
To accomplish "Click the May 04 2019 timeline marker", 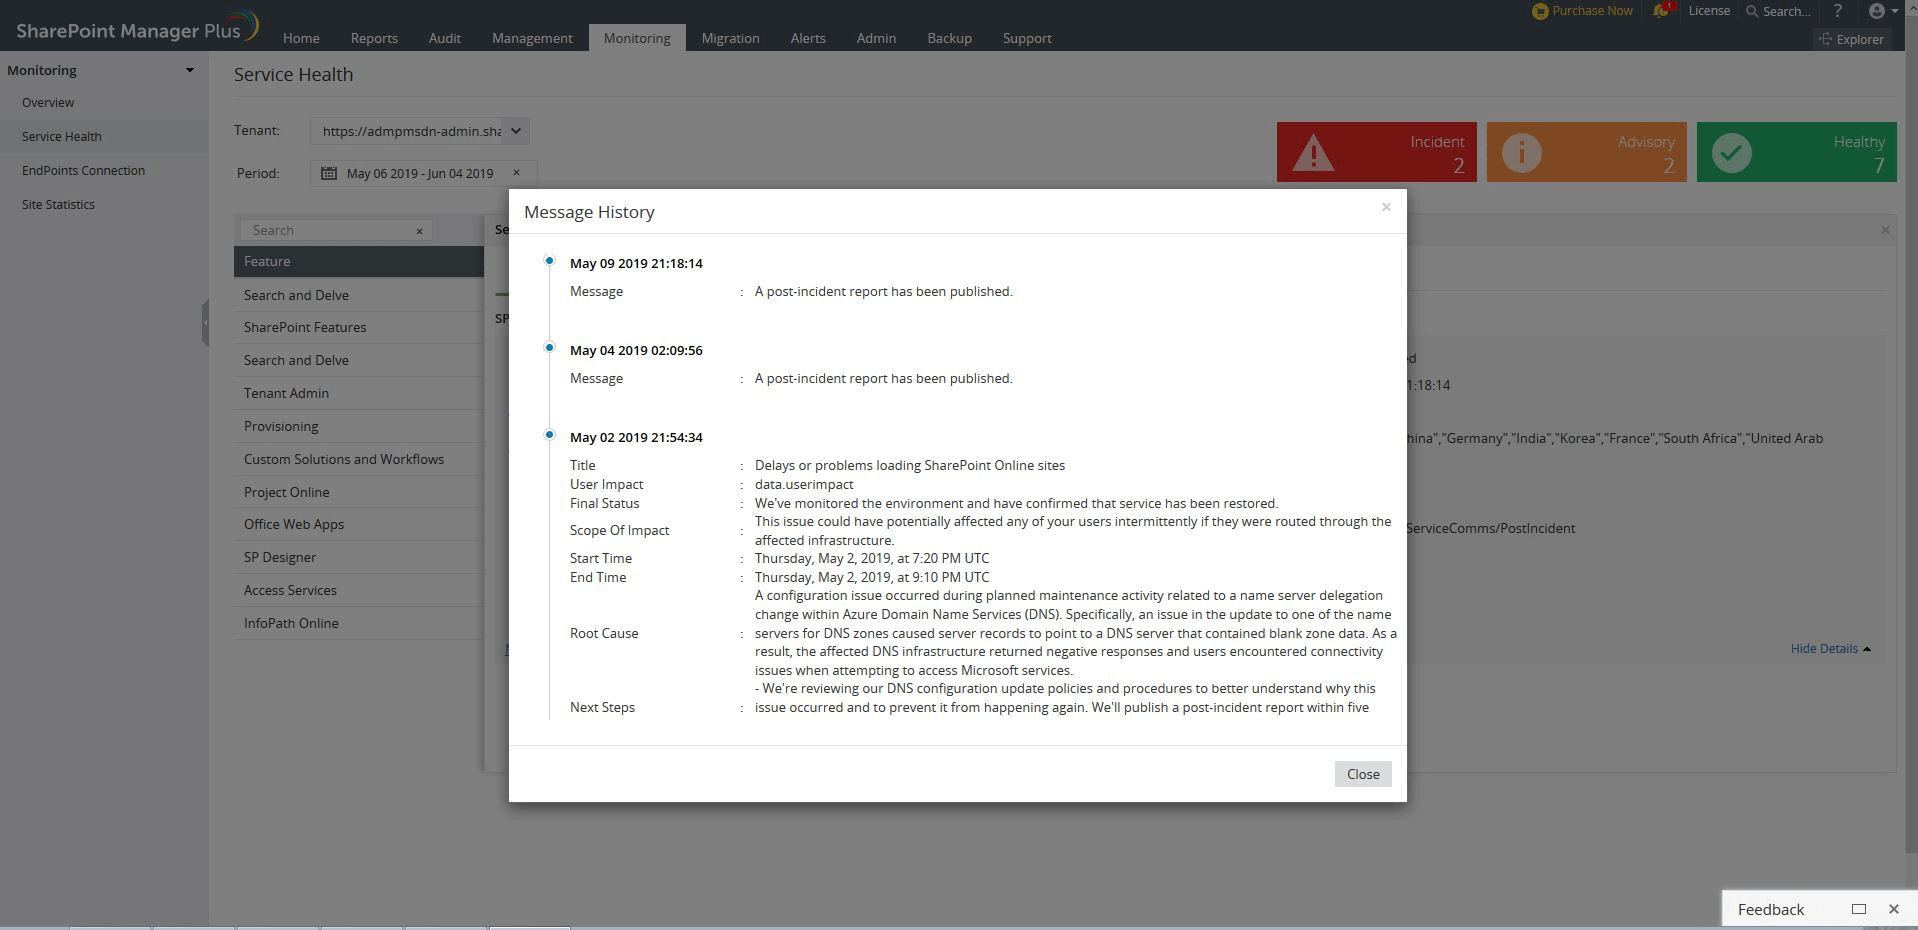I will point(549,347).
